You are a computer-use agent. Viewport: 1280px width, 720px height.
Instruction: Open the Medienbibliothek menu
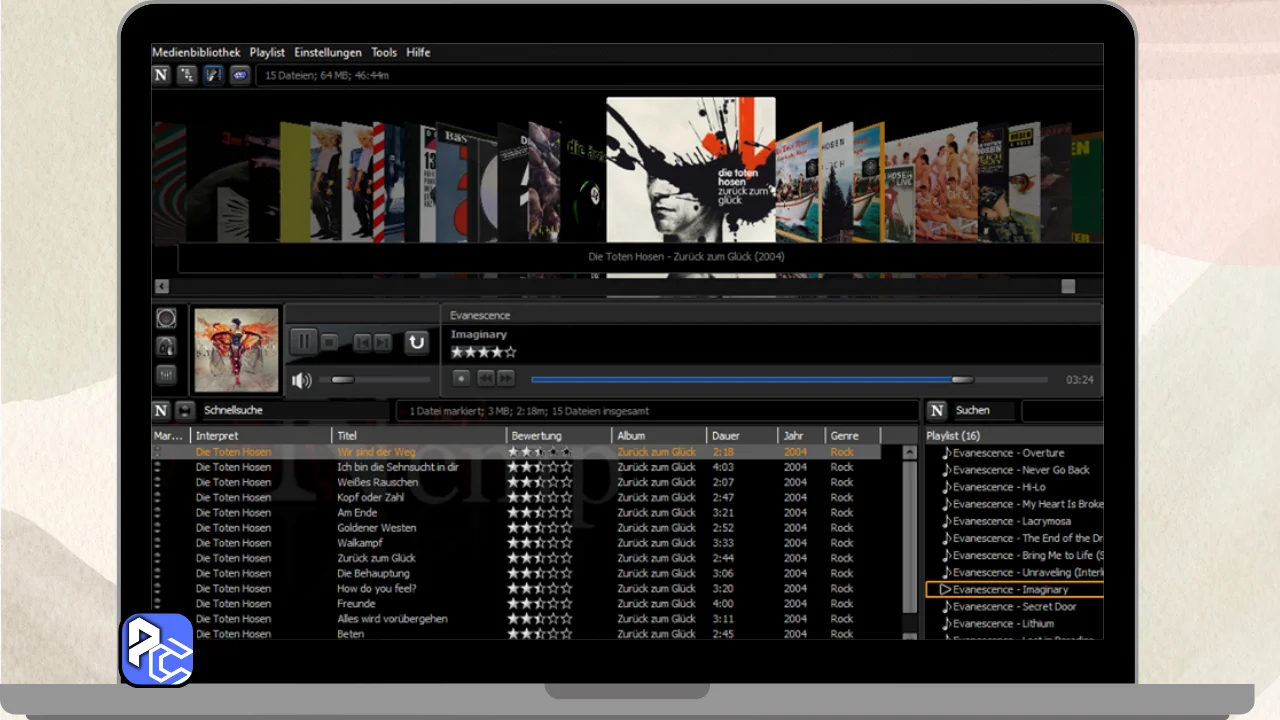coord(196,52)
